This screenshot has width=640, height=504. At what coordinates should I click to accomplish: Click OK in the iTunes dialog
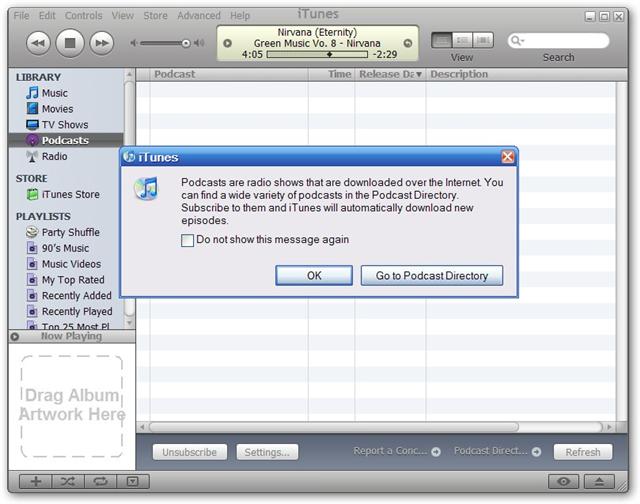point(314,276)
